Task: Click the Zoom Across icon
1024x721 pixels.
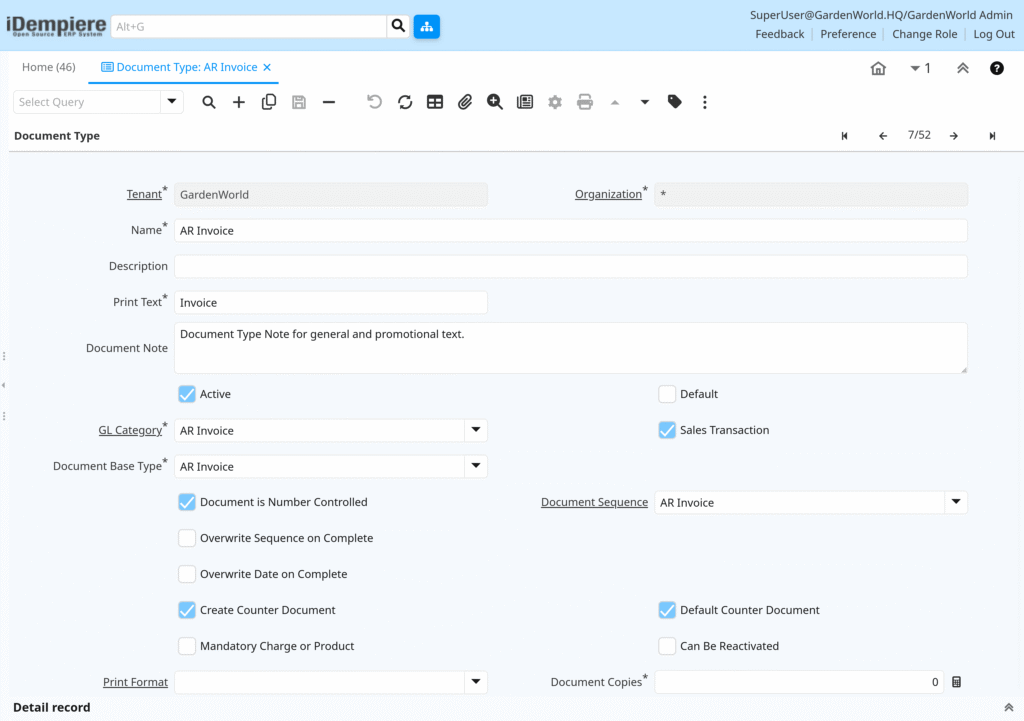Action: click(x=494, y=102)
